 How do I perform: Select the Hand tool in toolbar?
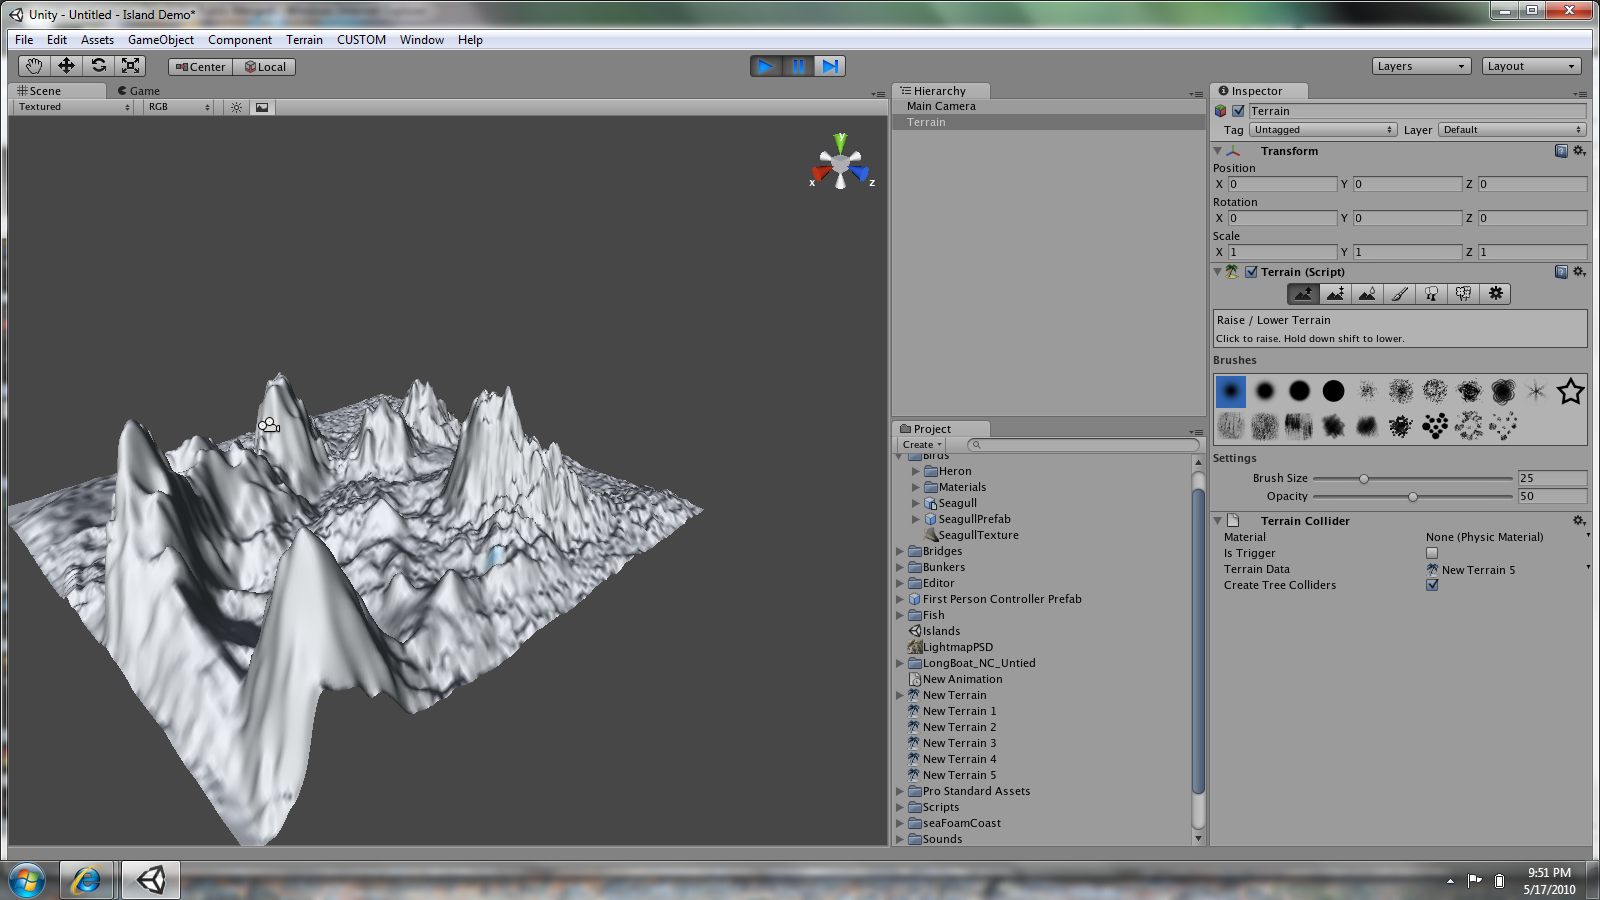[34, 66]
